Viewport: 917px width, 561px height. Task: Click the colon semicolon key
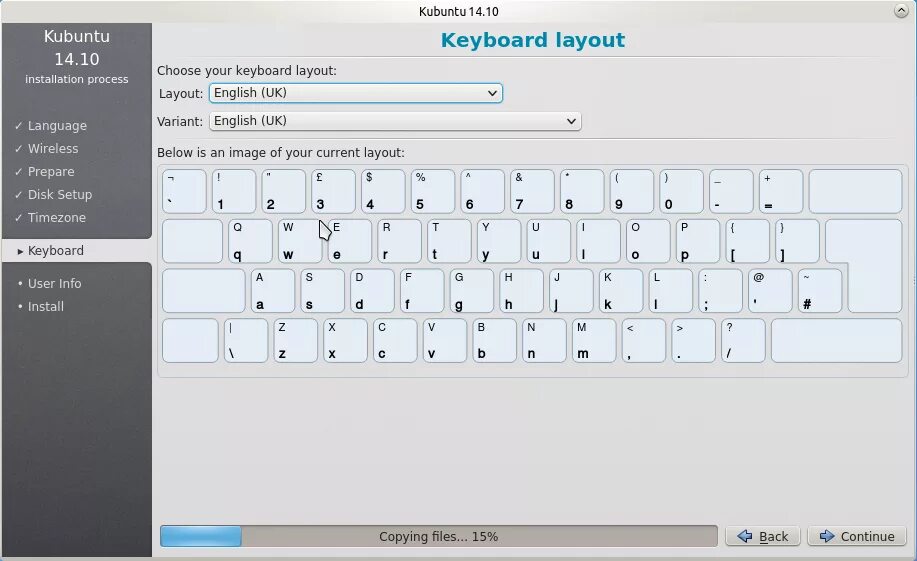pos(720,291)
